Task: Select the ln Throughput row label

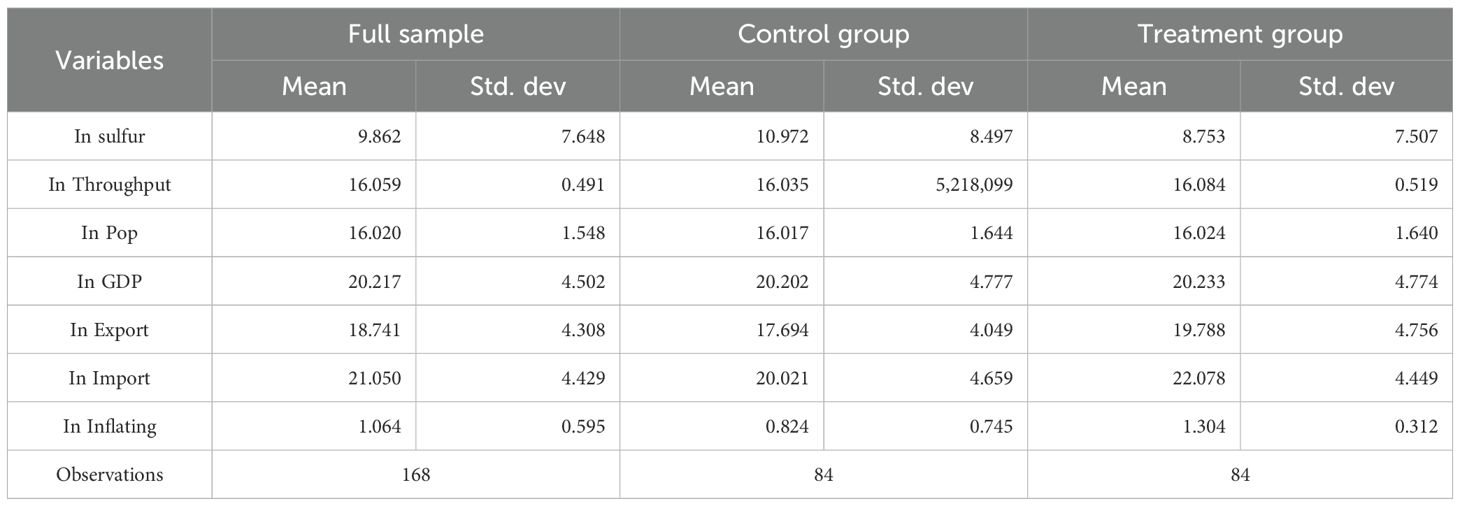Action: (x=109, y=185)
